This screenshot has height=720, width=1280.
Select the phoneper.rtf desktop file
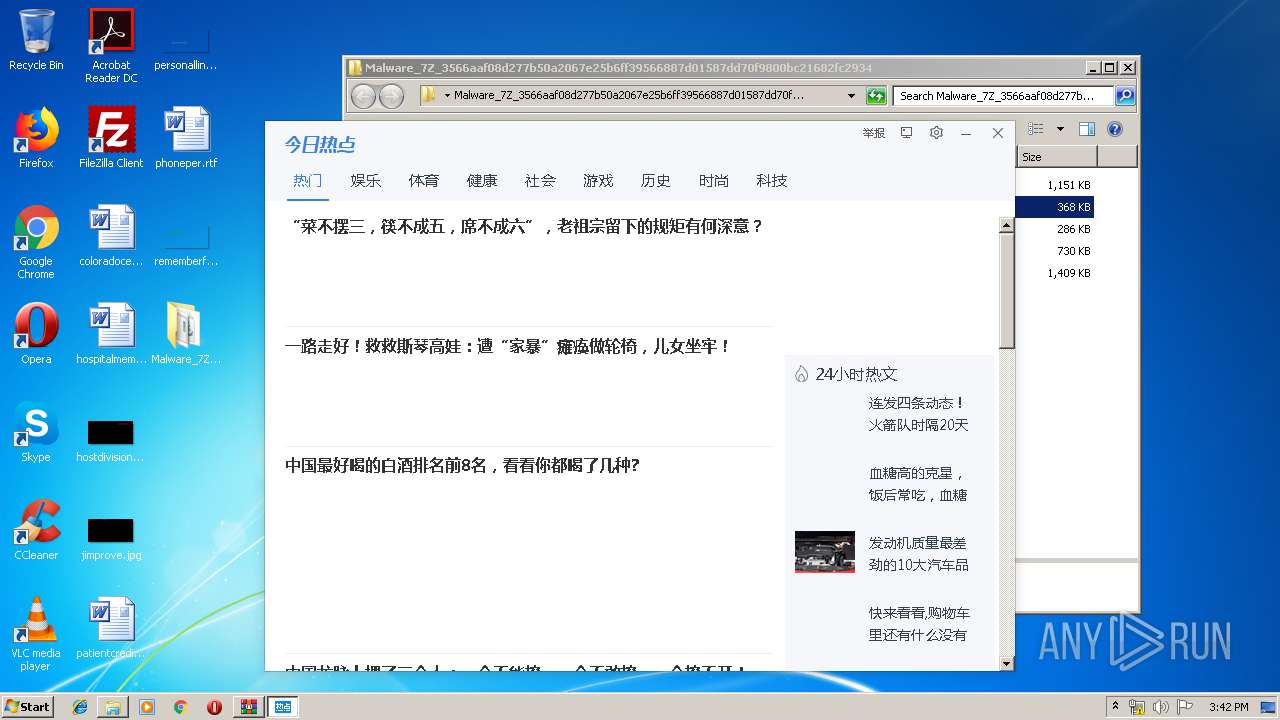coord(186,138)
